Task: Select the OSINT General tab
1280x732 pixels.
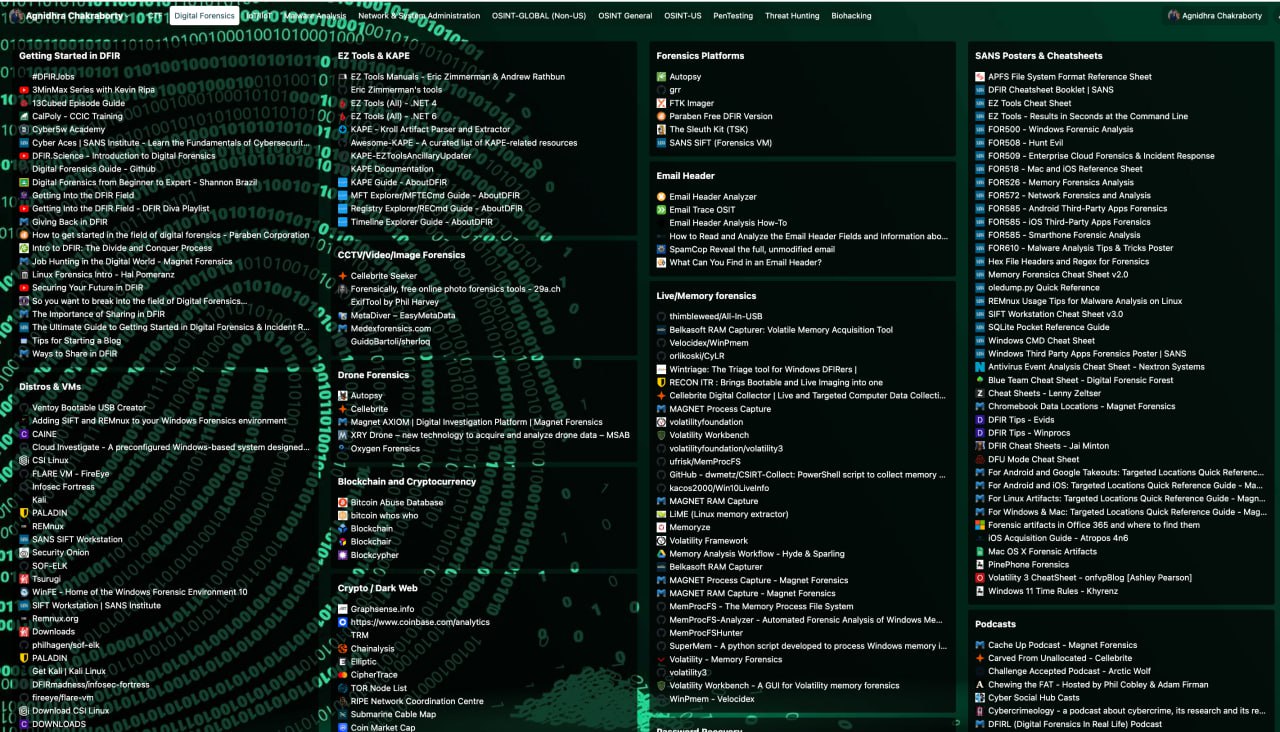Action: coord(624,16)
